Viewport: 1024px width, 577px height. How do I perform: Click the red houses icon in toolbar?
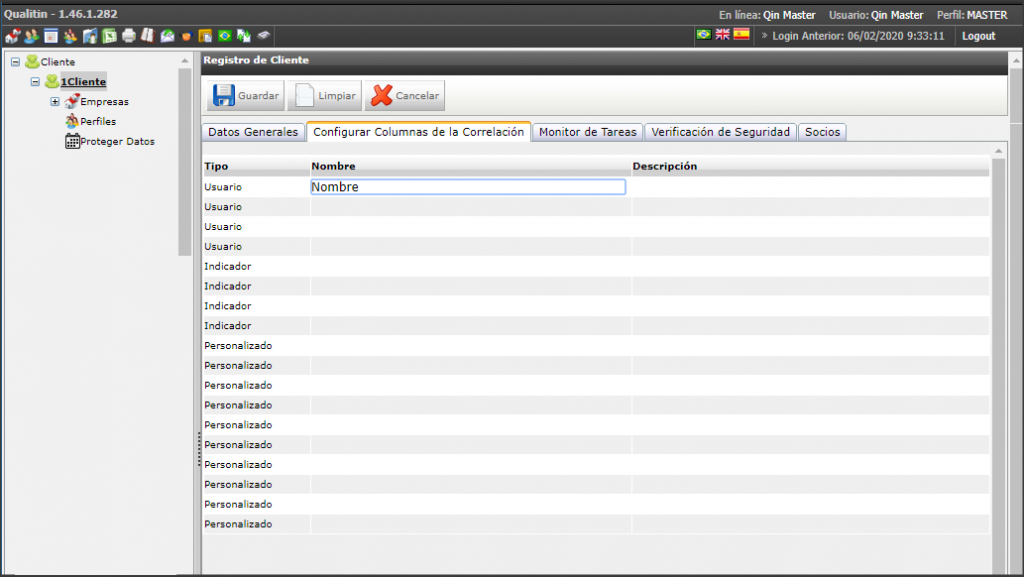point(12,36)
